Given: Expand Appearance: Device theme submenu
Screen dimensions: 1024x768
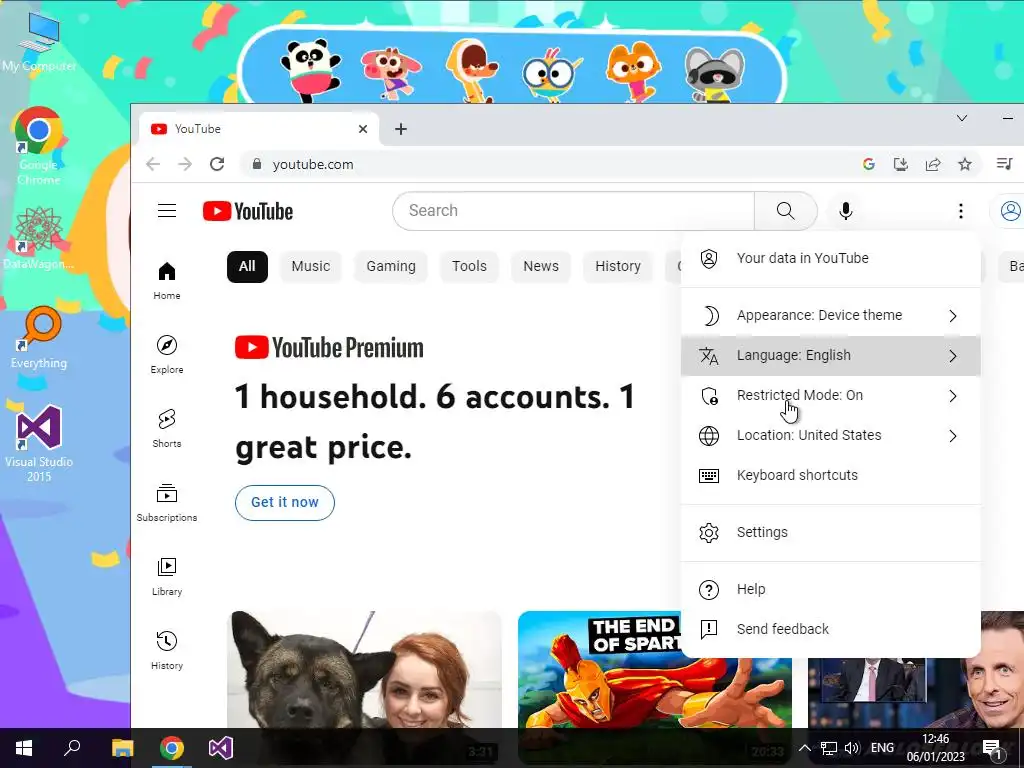Looking at the screenshot, I should pos(830,315).
